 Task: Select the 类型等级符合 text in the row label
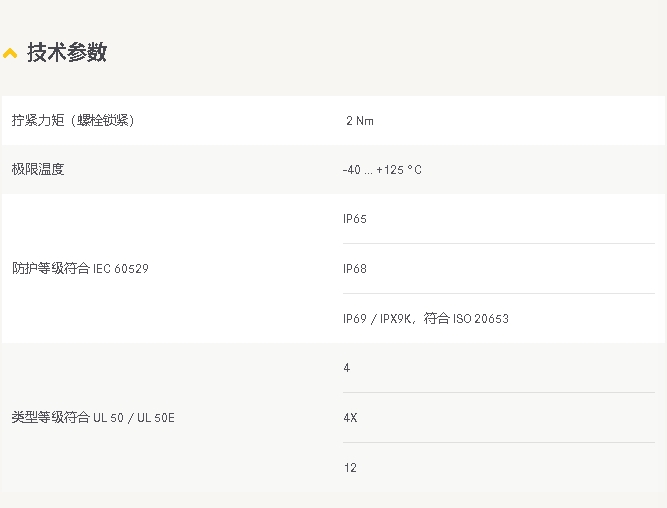point(50,417)
